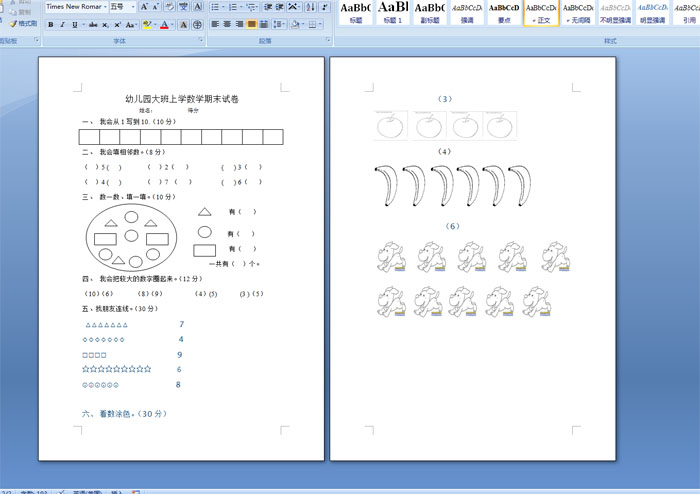The height and width of the screenshot is (494, 700).
Task: Click Format Painter button
Action: [23, 24]
